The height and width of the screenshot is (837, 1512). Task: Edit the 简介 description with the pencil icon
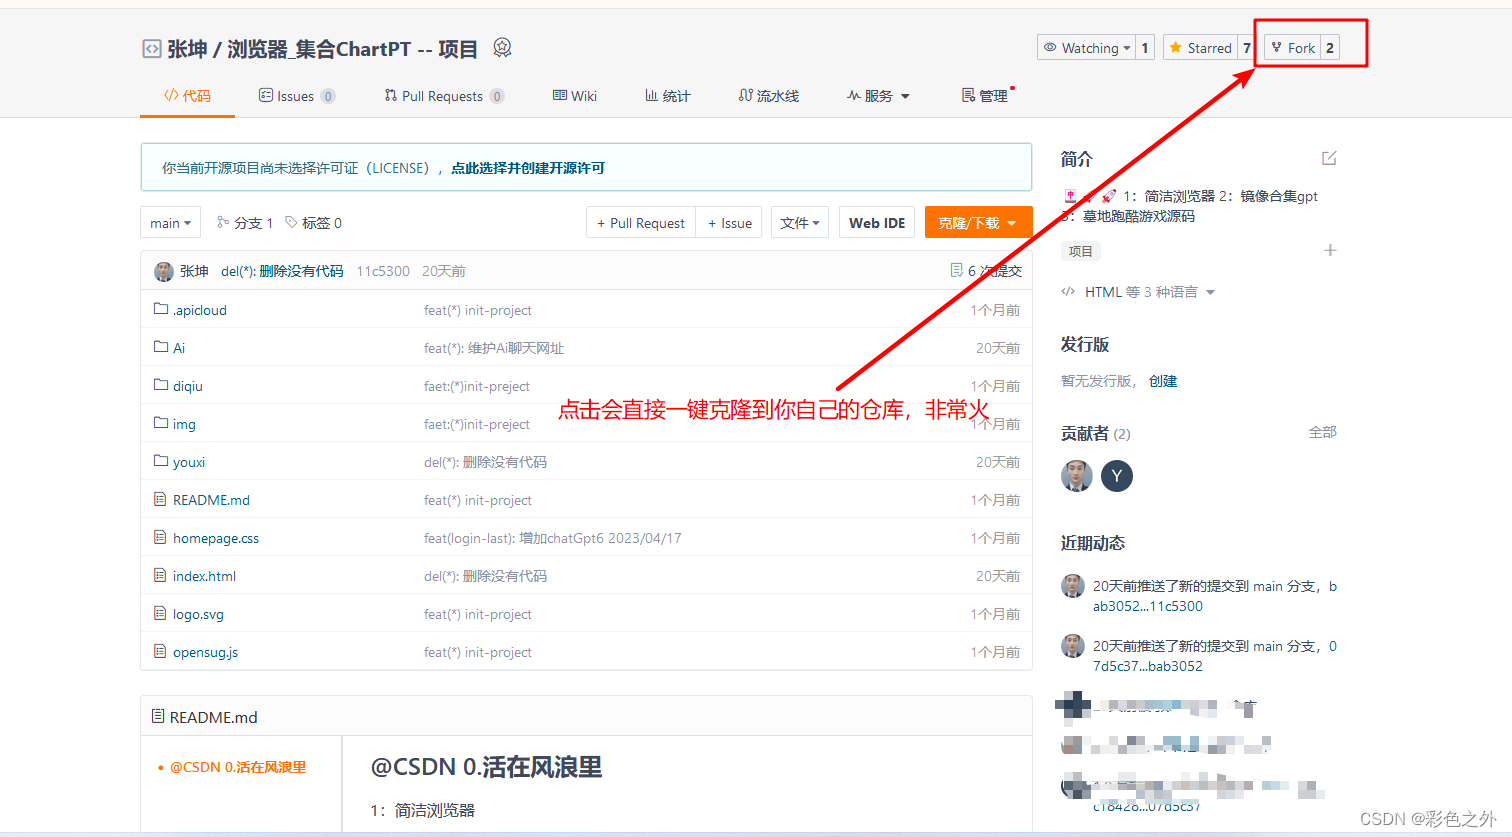click(1329, 158)
